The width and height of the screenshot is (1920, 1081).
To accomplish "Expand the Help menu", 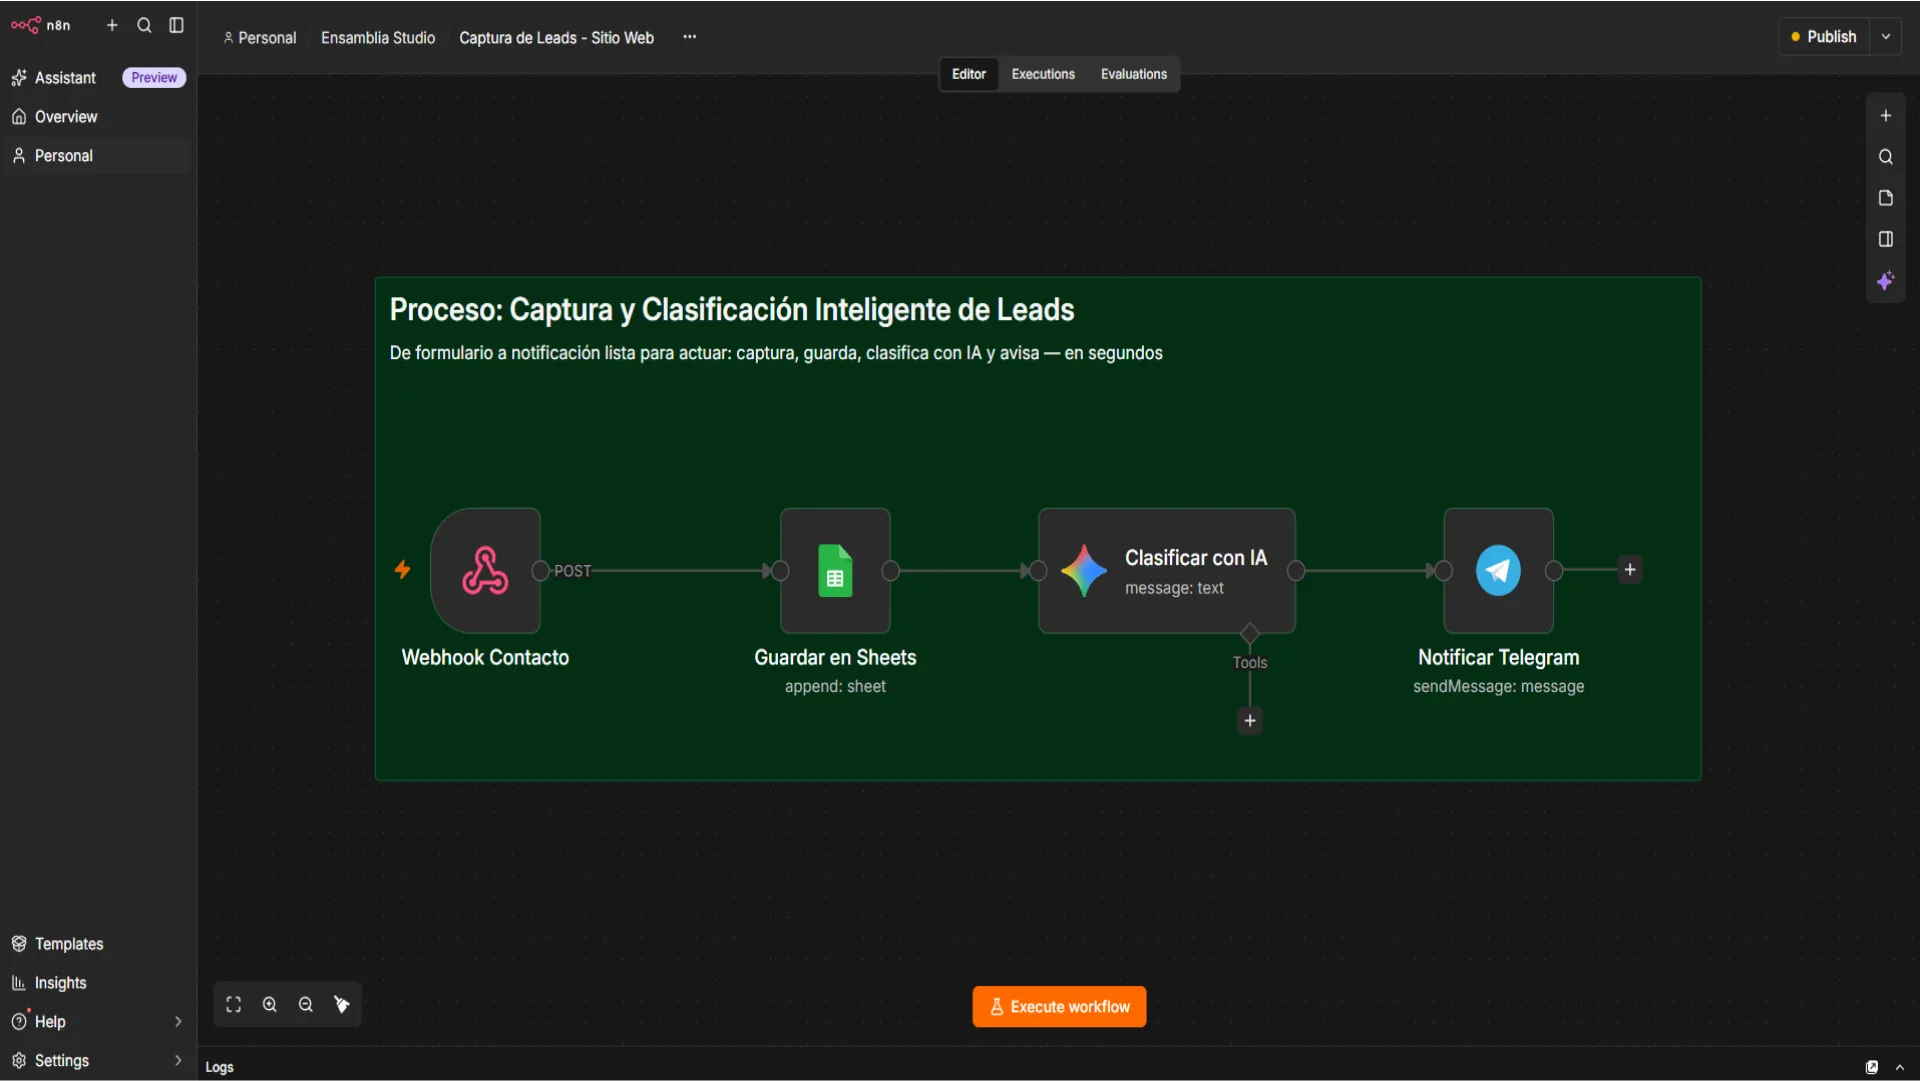I will coord(98,1022).
